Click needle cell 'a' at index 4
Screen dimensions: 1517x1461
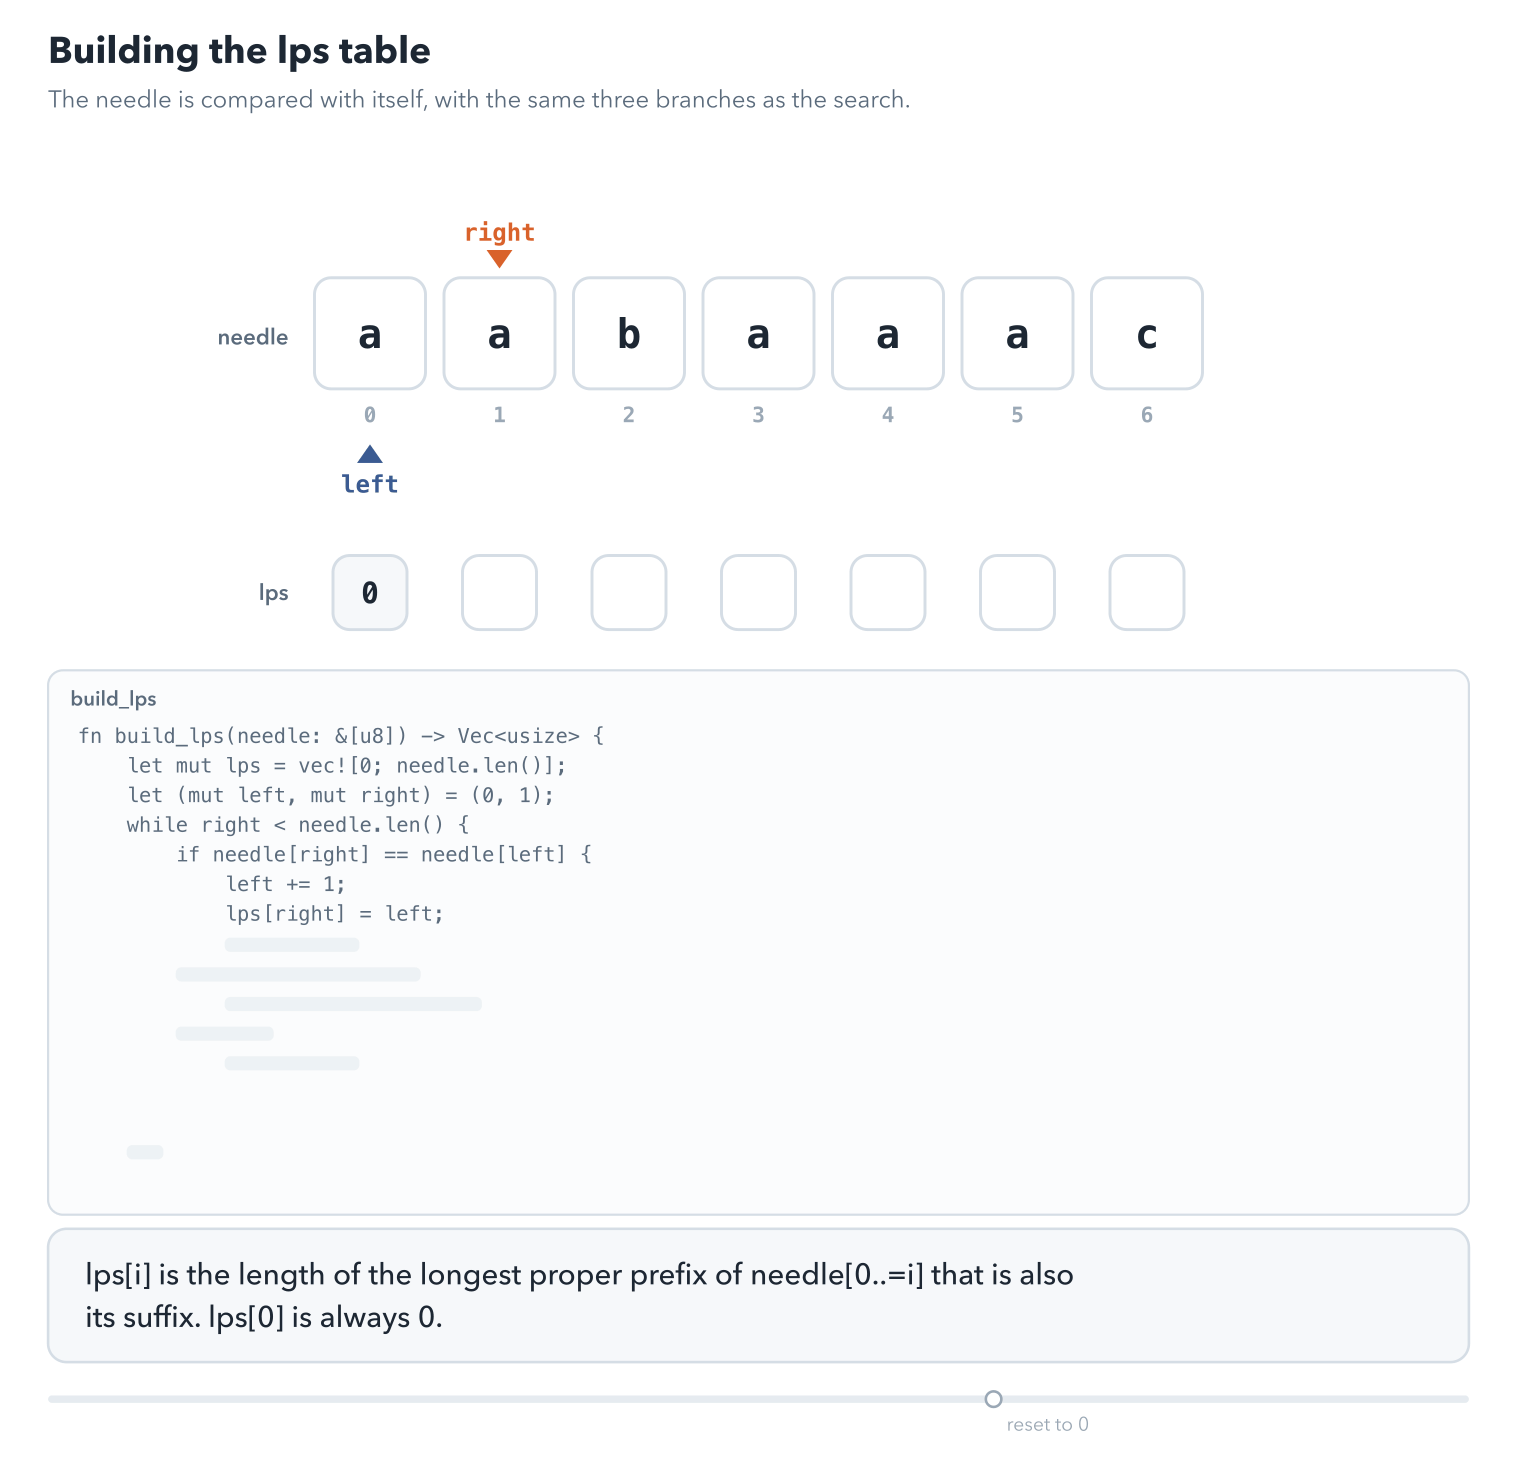click(x=888, y=333)
